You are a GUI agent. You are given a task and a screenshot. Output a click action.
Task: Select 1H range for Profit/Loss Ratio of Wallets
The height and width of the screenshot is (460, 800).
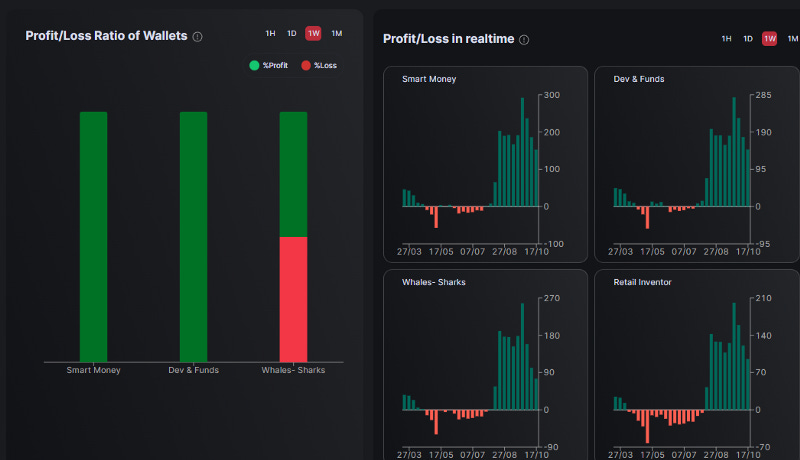270,34
